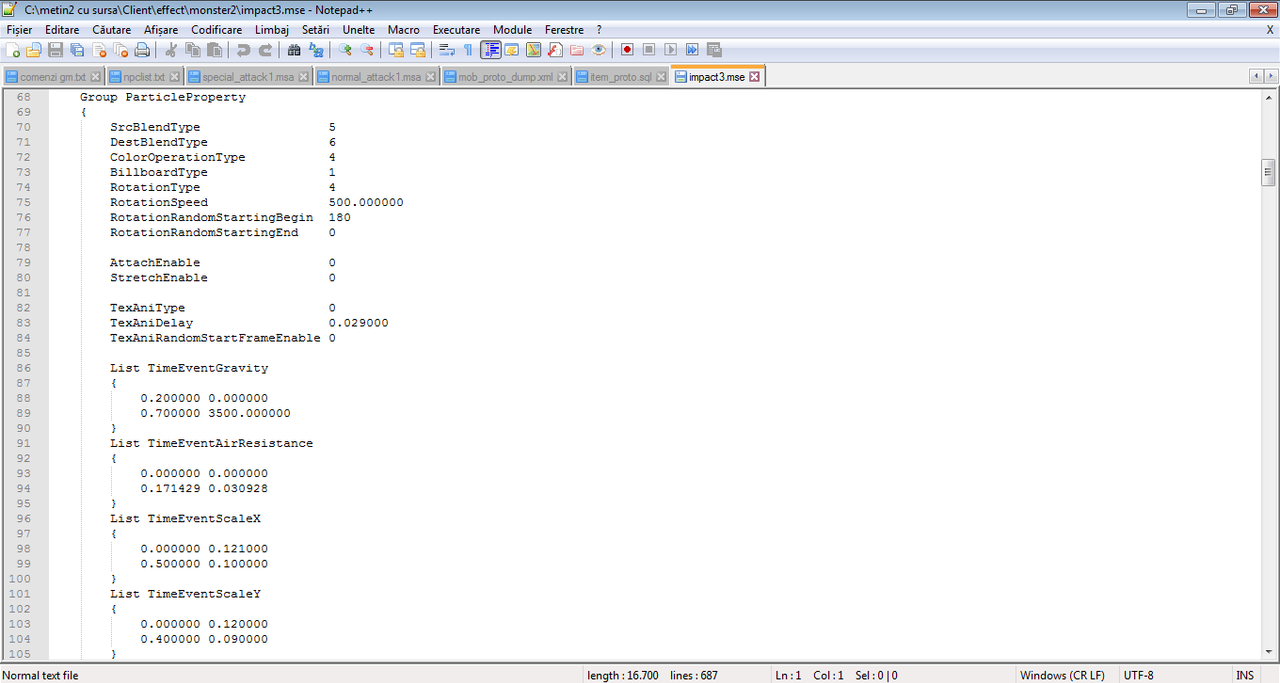Click the Play macro icon
This screenshot has width=1280, height=683.
pos(670,50)
